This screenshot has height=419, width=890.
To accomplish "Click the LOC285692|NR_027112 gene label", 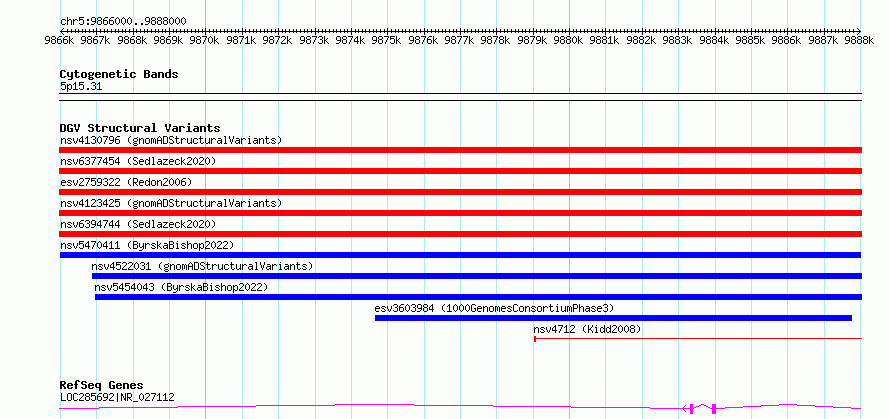I will (x=117, y=397).
